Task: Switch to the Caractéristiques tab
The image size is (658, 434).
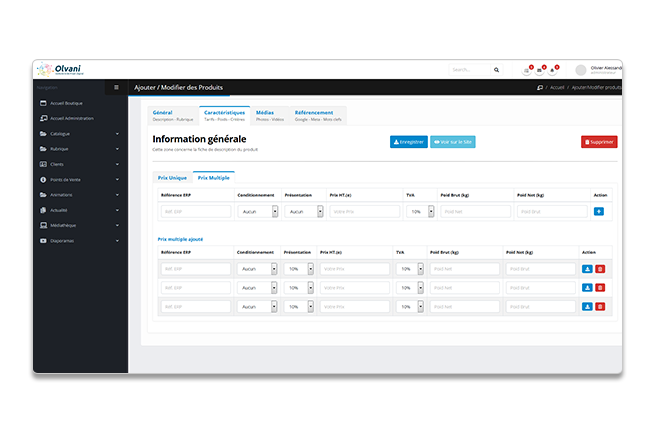Action: pos(225,115)
